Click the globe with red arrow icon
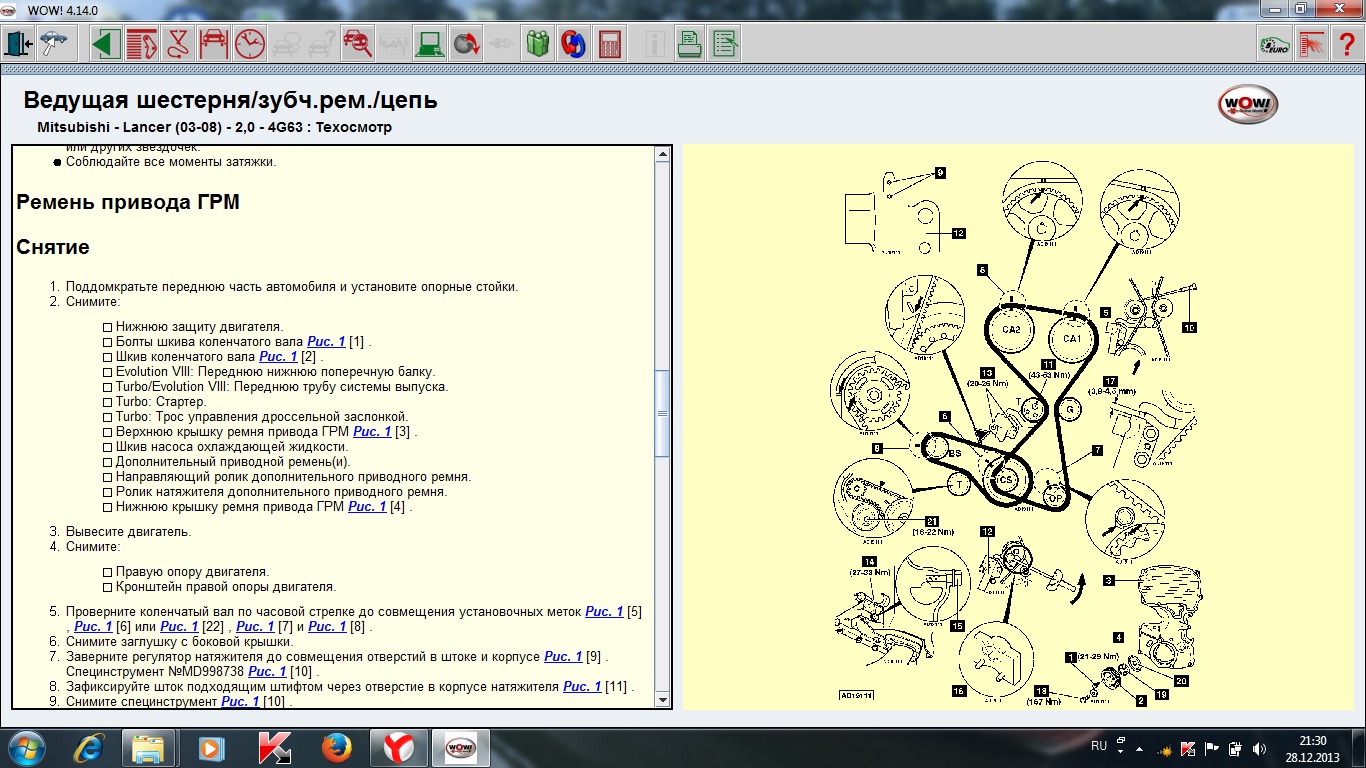This screenshot has width=1366, height=768. [466, 44]
